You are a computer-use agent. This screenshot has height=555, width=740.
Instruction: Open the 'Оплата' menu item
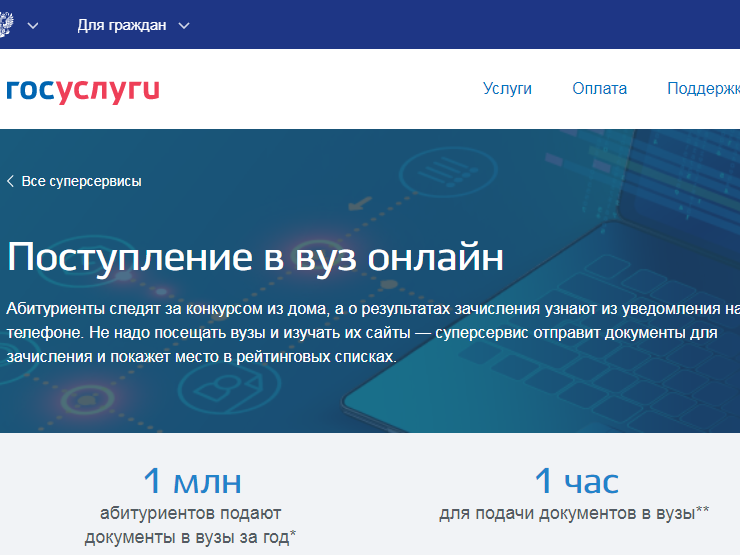coord(599,88)
